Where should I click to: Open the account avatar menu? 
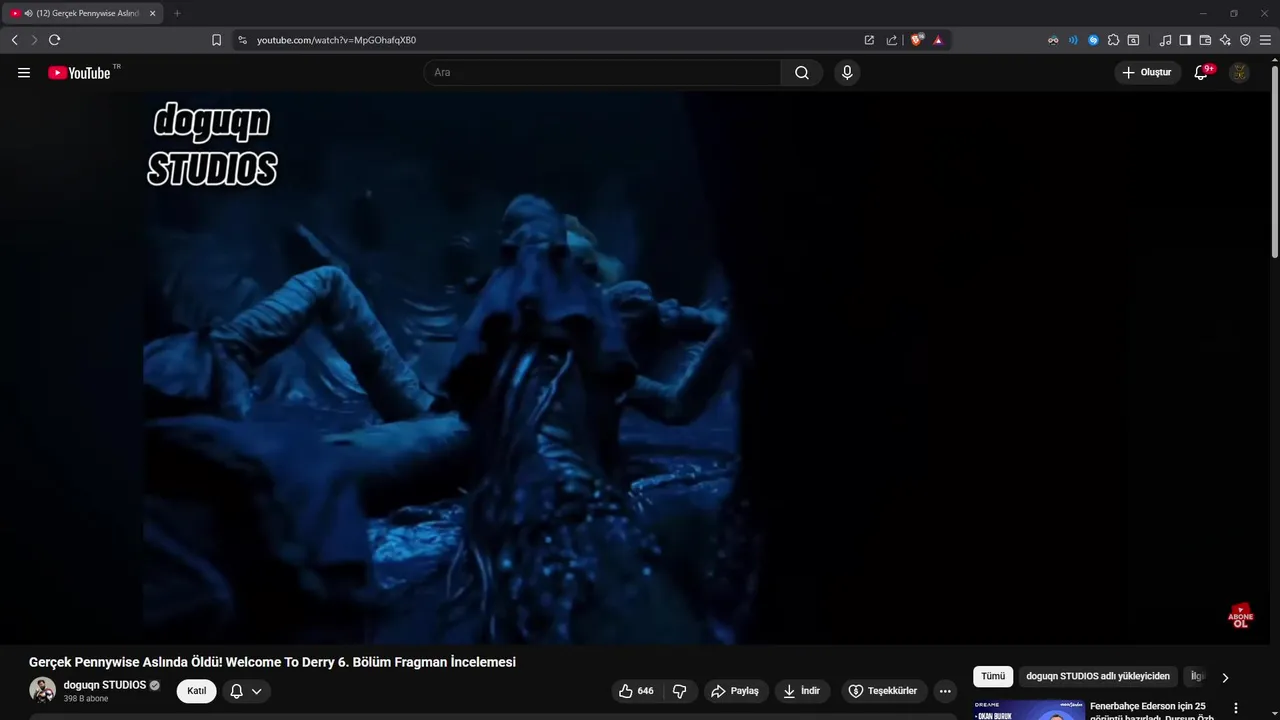click(1239, 73)
